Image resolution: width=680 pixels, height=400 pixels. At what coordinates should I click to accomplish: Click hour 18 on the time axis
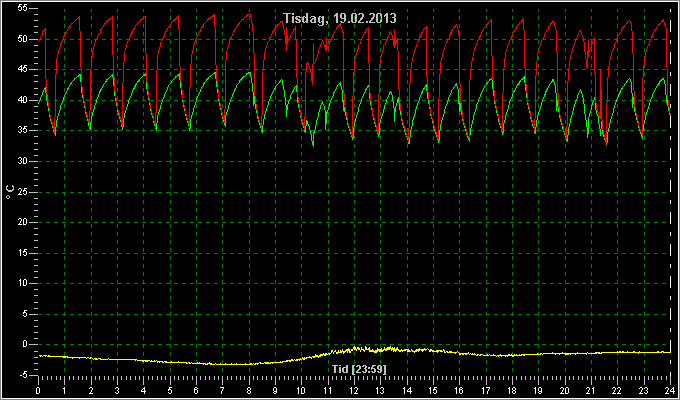(x=512, y=390)
